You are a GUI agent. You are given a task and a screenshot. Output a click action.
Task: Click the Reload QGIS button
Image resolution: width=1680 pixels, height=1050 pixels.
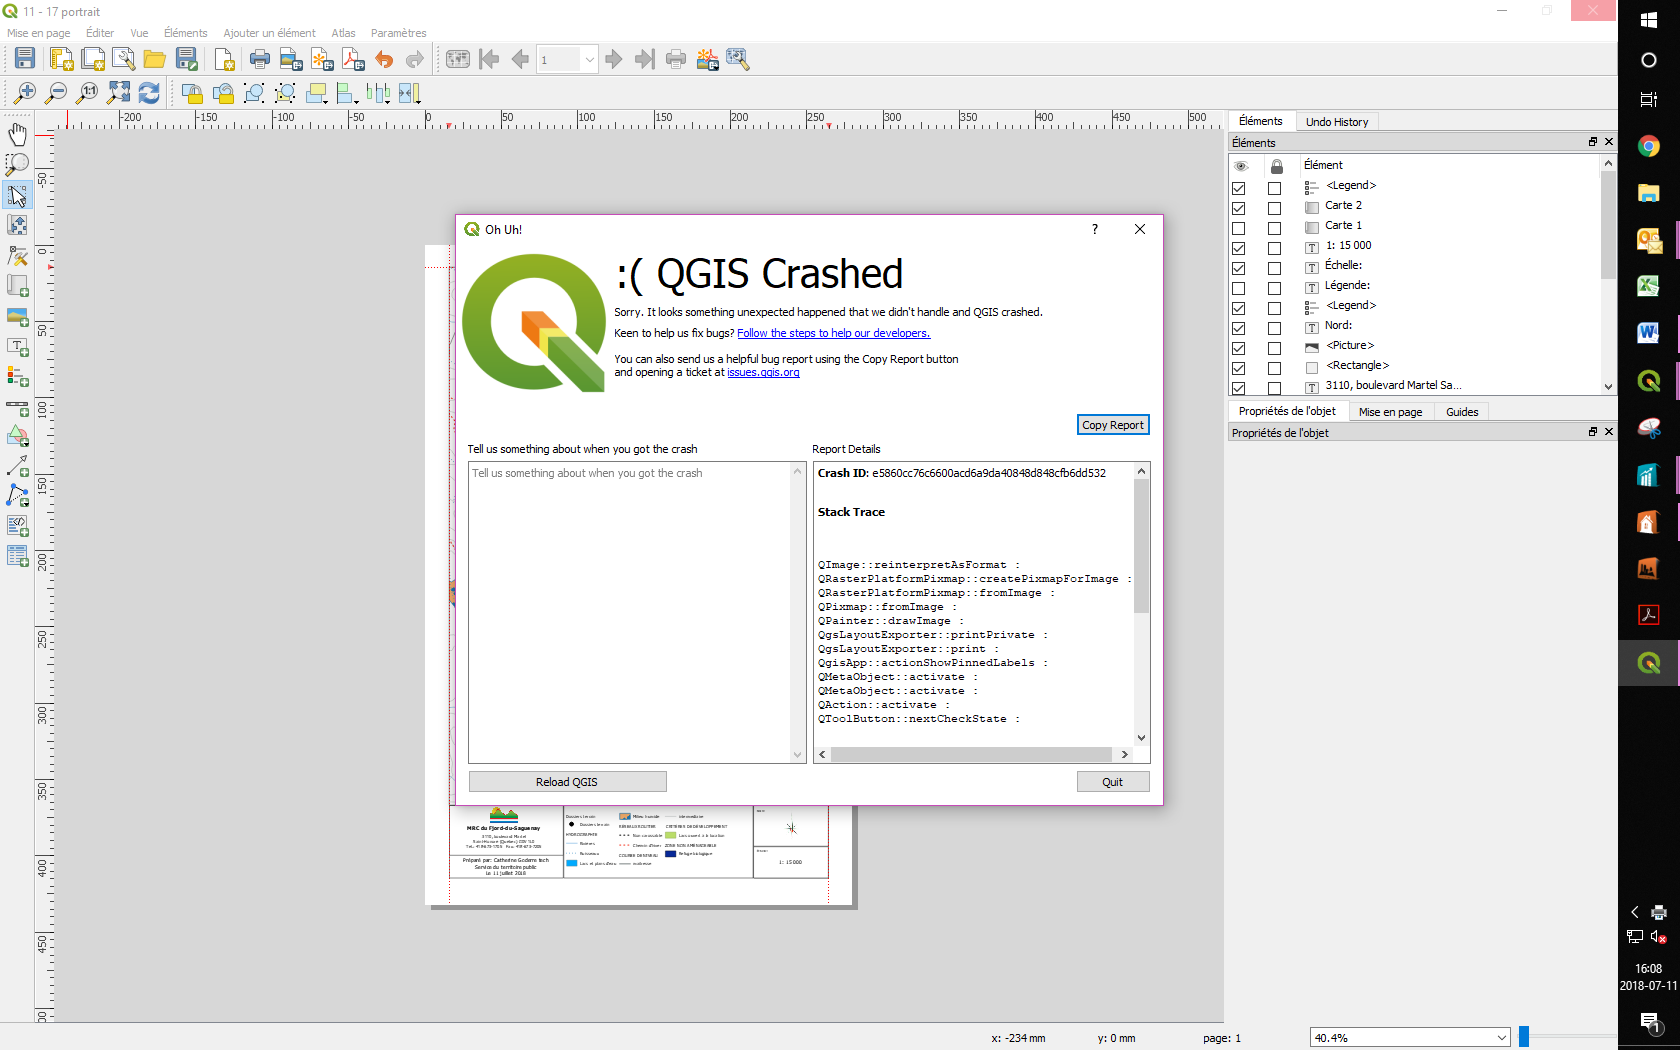[567, 781]
